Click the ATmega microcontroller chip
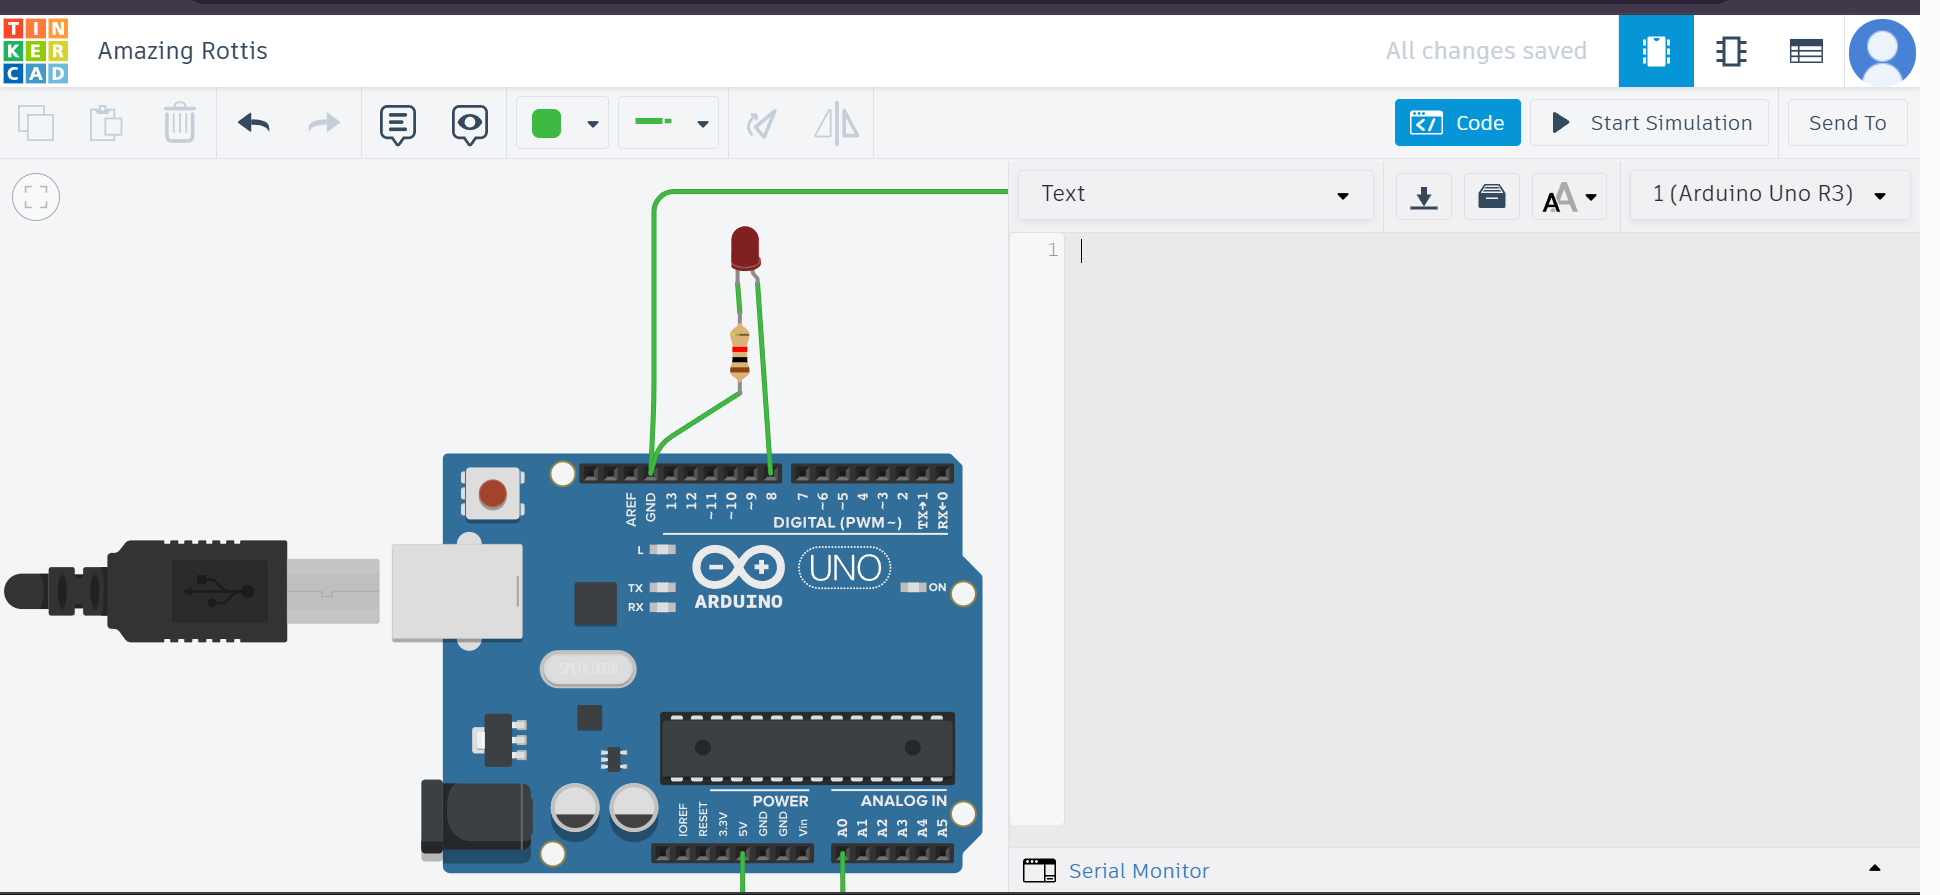This screenshot has height=895, width=1940. 807,748
